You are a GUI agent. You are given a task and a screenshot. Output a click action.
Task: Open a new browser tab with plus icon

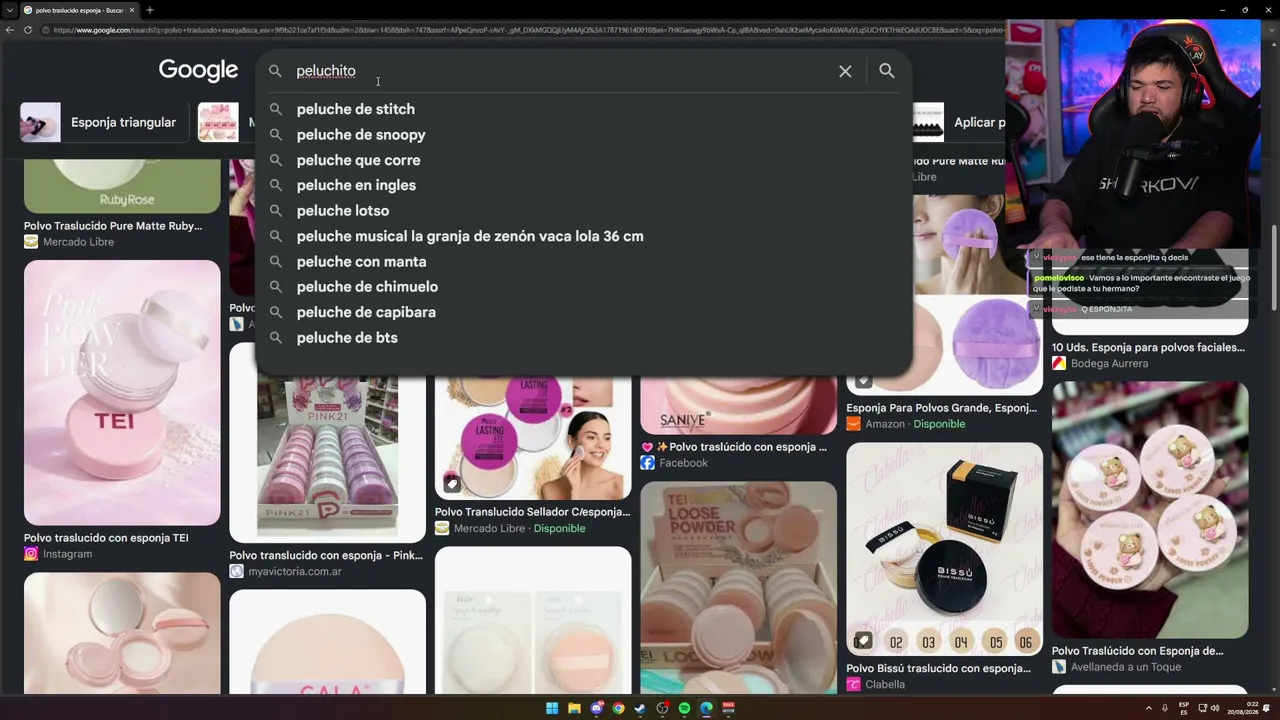(x=149, y=10)
